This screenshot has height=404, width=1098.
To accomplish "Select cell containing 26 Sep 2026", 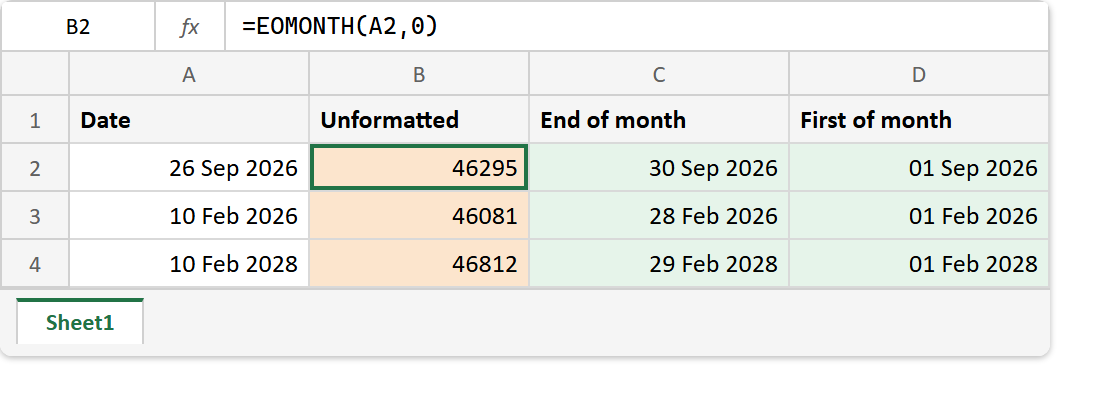I will click(188, 168).
